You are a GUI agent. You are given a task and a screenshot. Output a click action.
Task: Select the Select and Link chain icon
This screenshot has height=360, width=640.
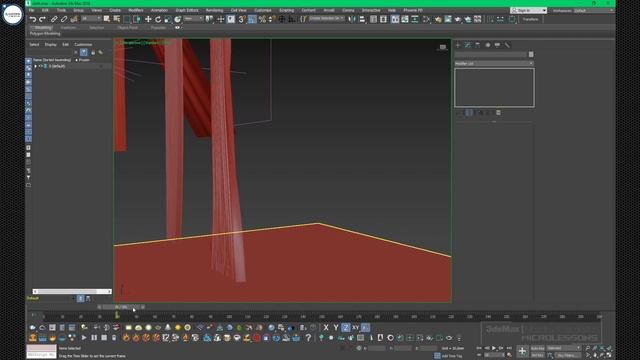54,19
